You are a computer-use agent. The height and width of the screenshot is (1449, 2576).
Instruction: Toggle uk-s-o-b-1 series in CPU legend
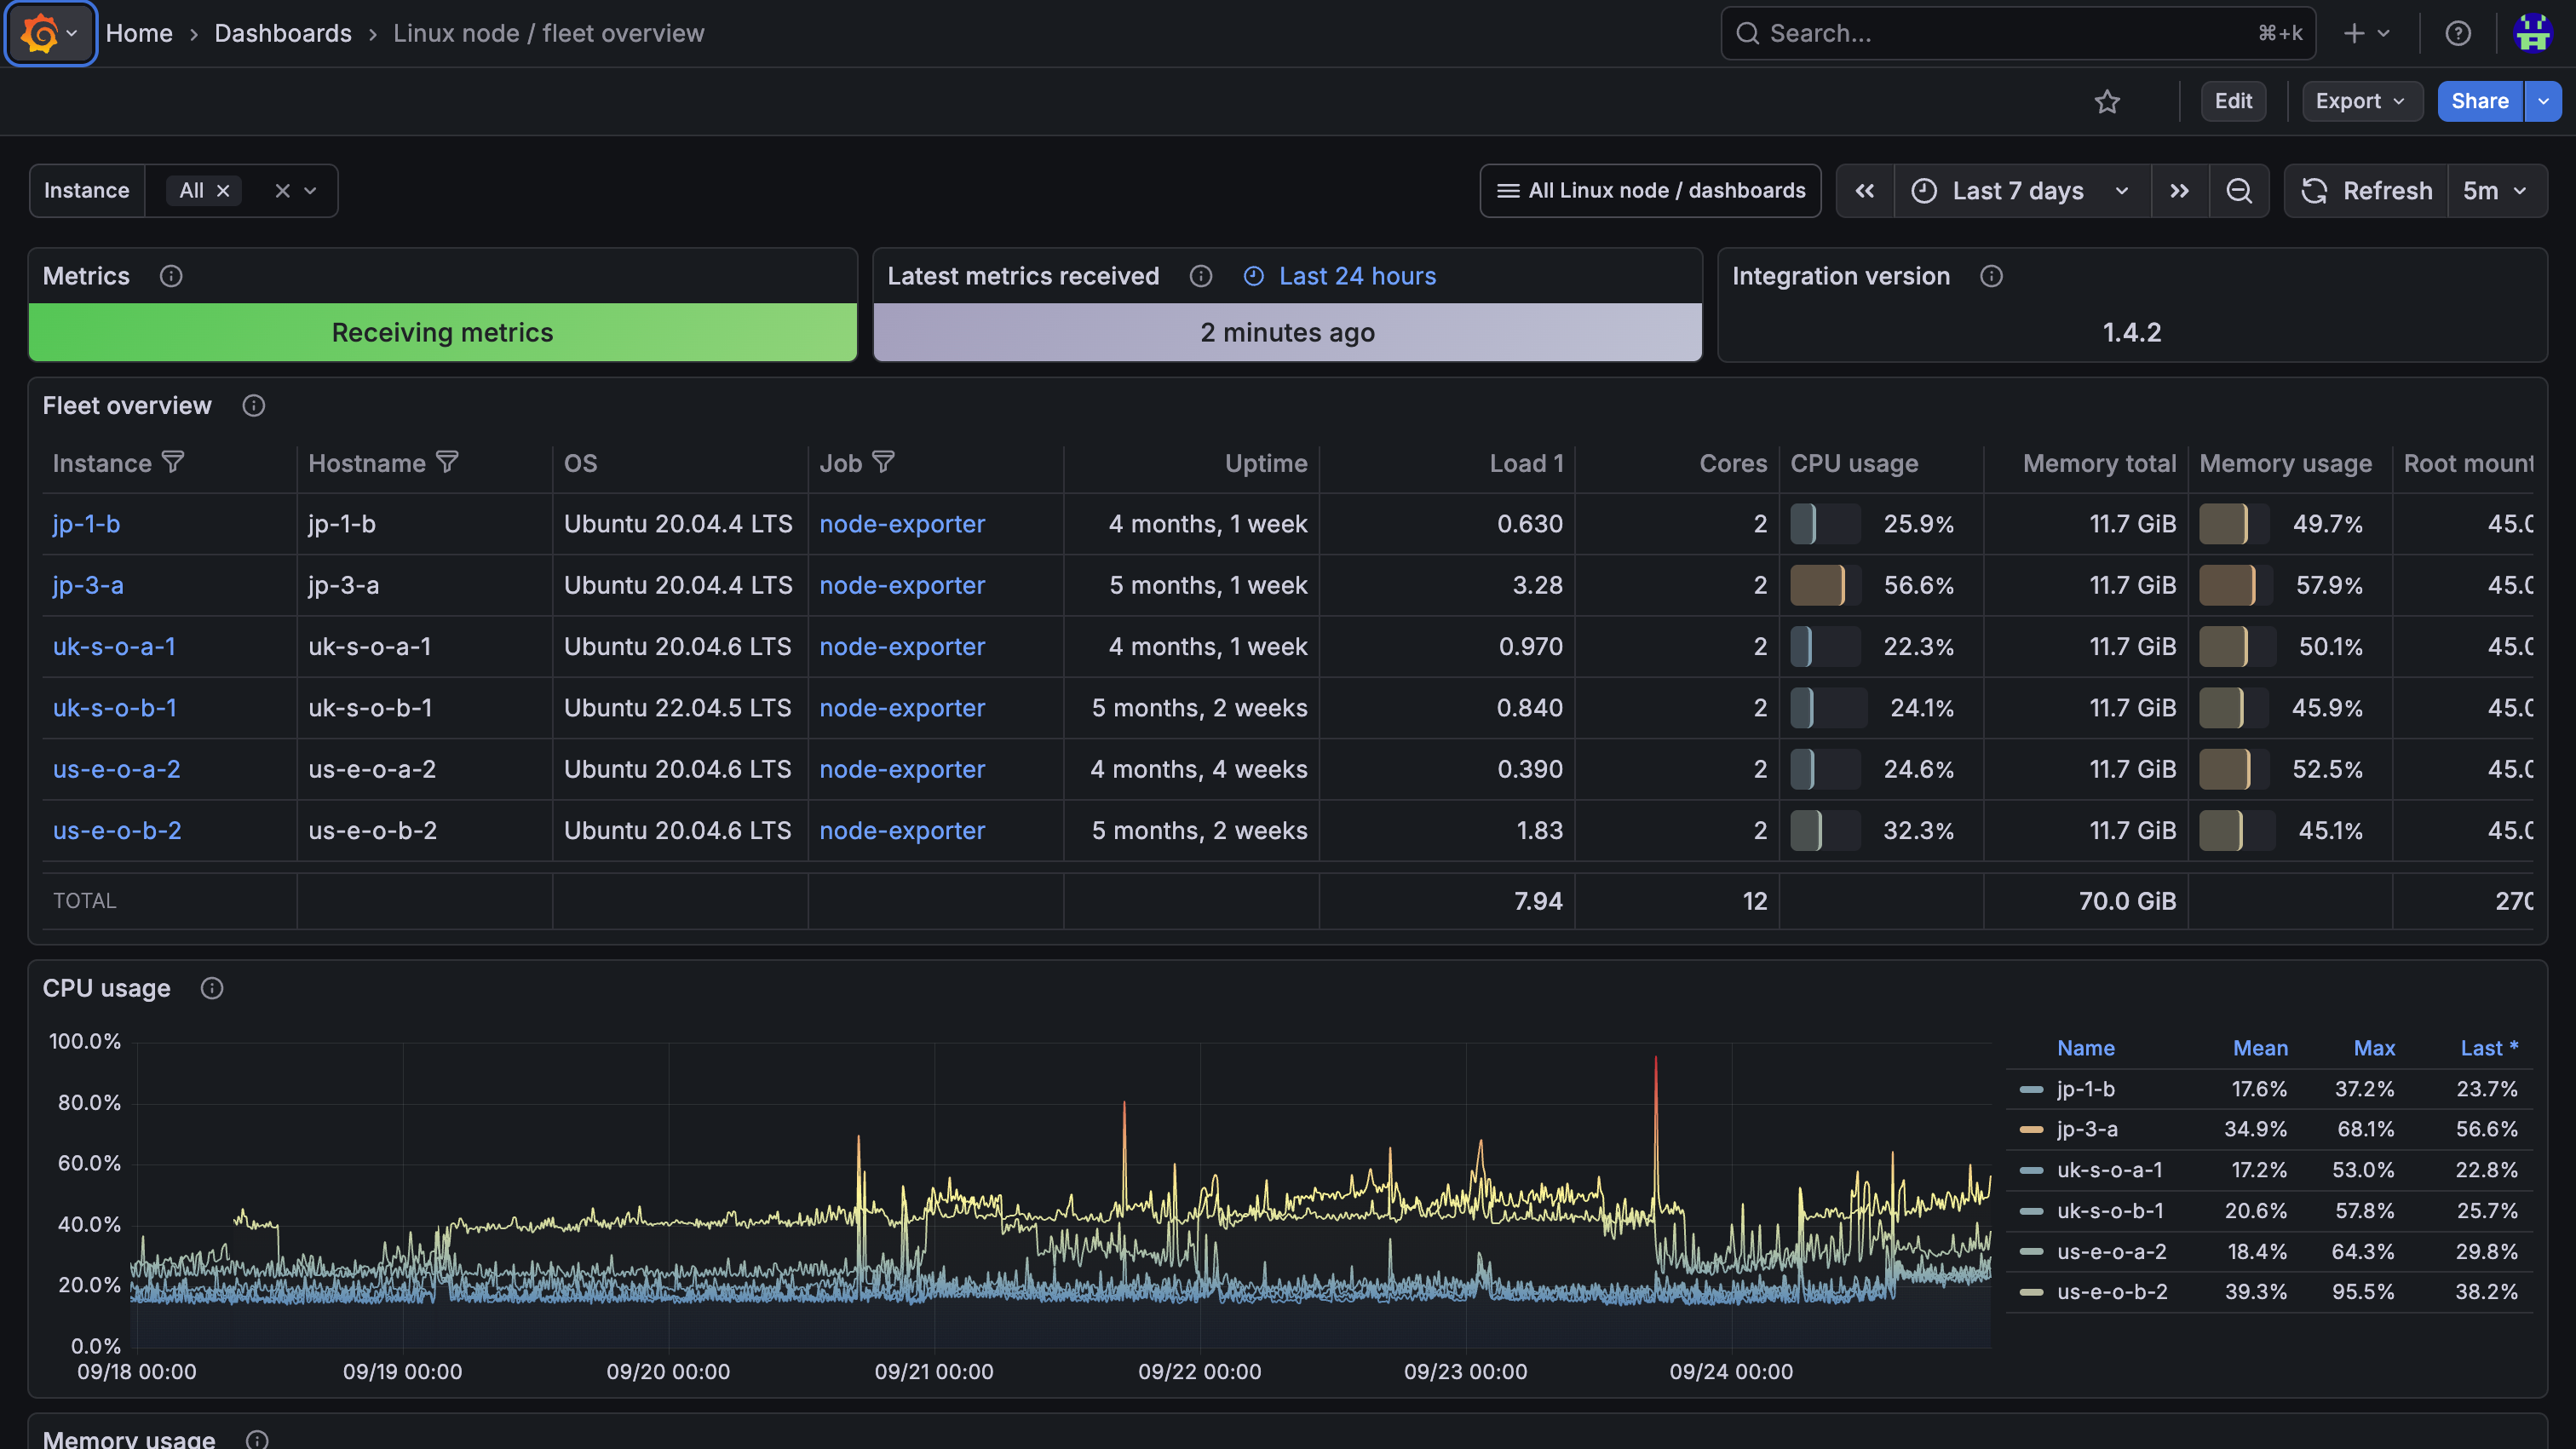point(2110,1211)
